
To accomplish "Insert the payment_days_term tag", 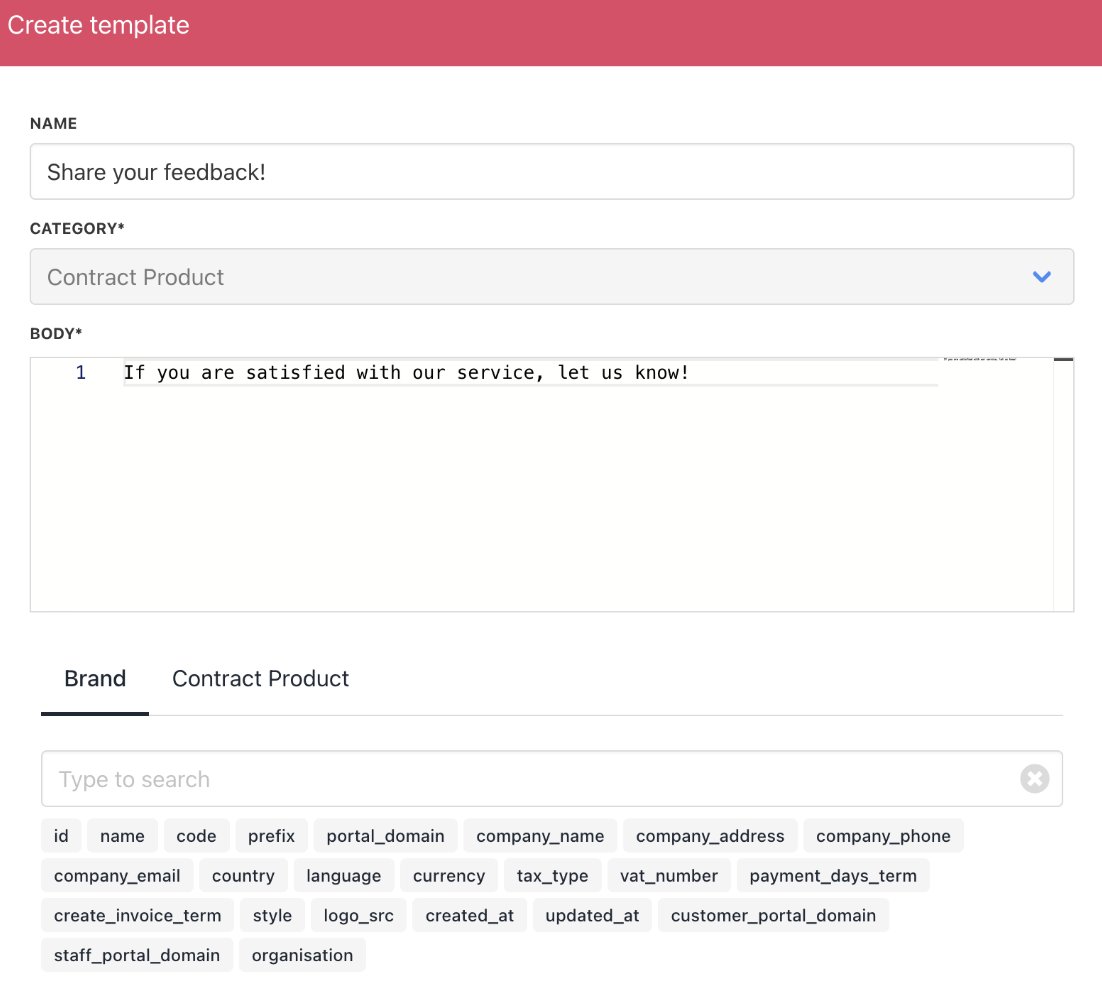I will click(x=833, y=876).
